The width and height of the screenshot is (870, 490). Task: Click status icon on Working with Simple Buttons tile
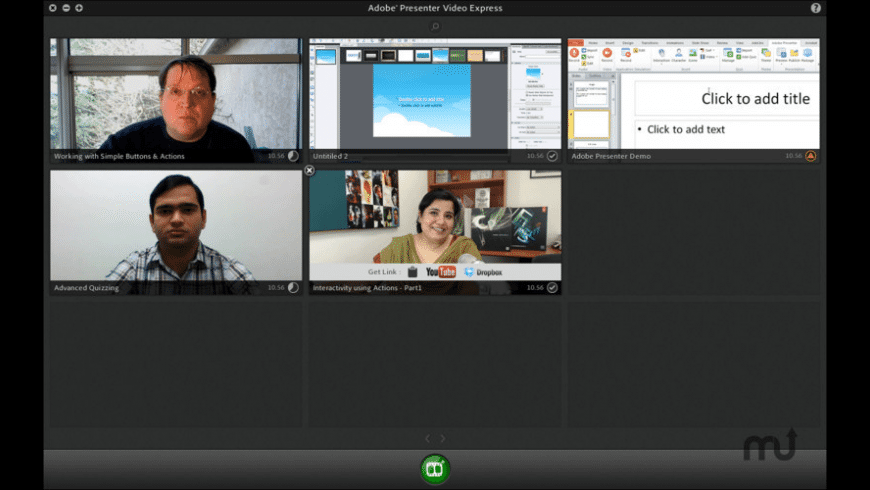(293, 156)
